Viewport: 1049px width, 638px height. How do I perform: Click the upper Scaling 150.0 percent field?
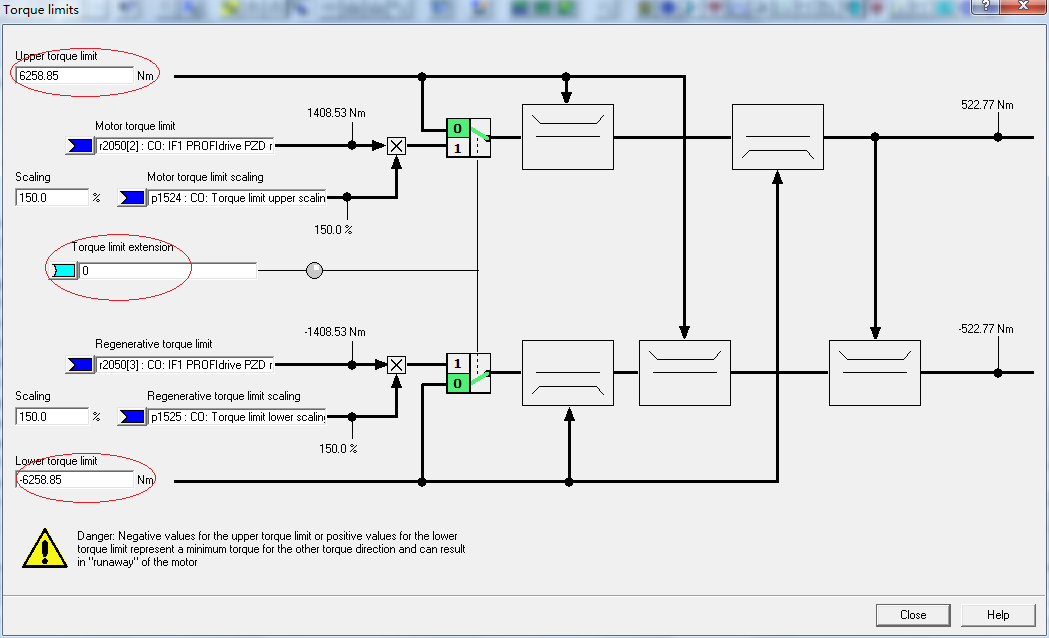click(x=52, y=197)
